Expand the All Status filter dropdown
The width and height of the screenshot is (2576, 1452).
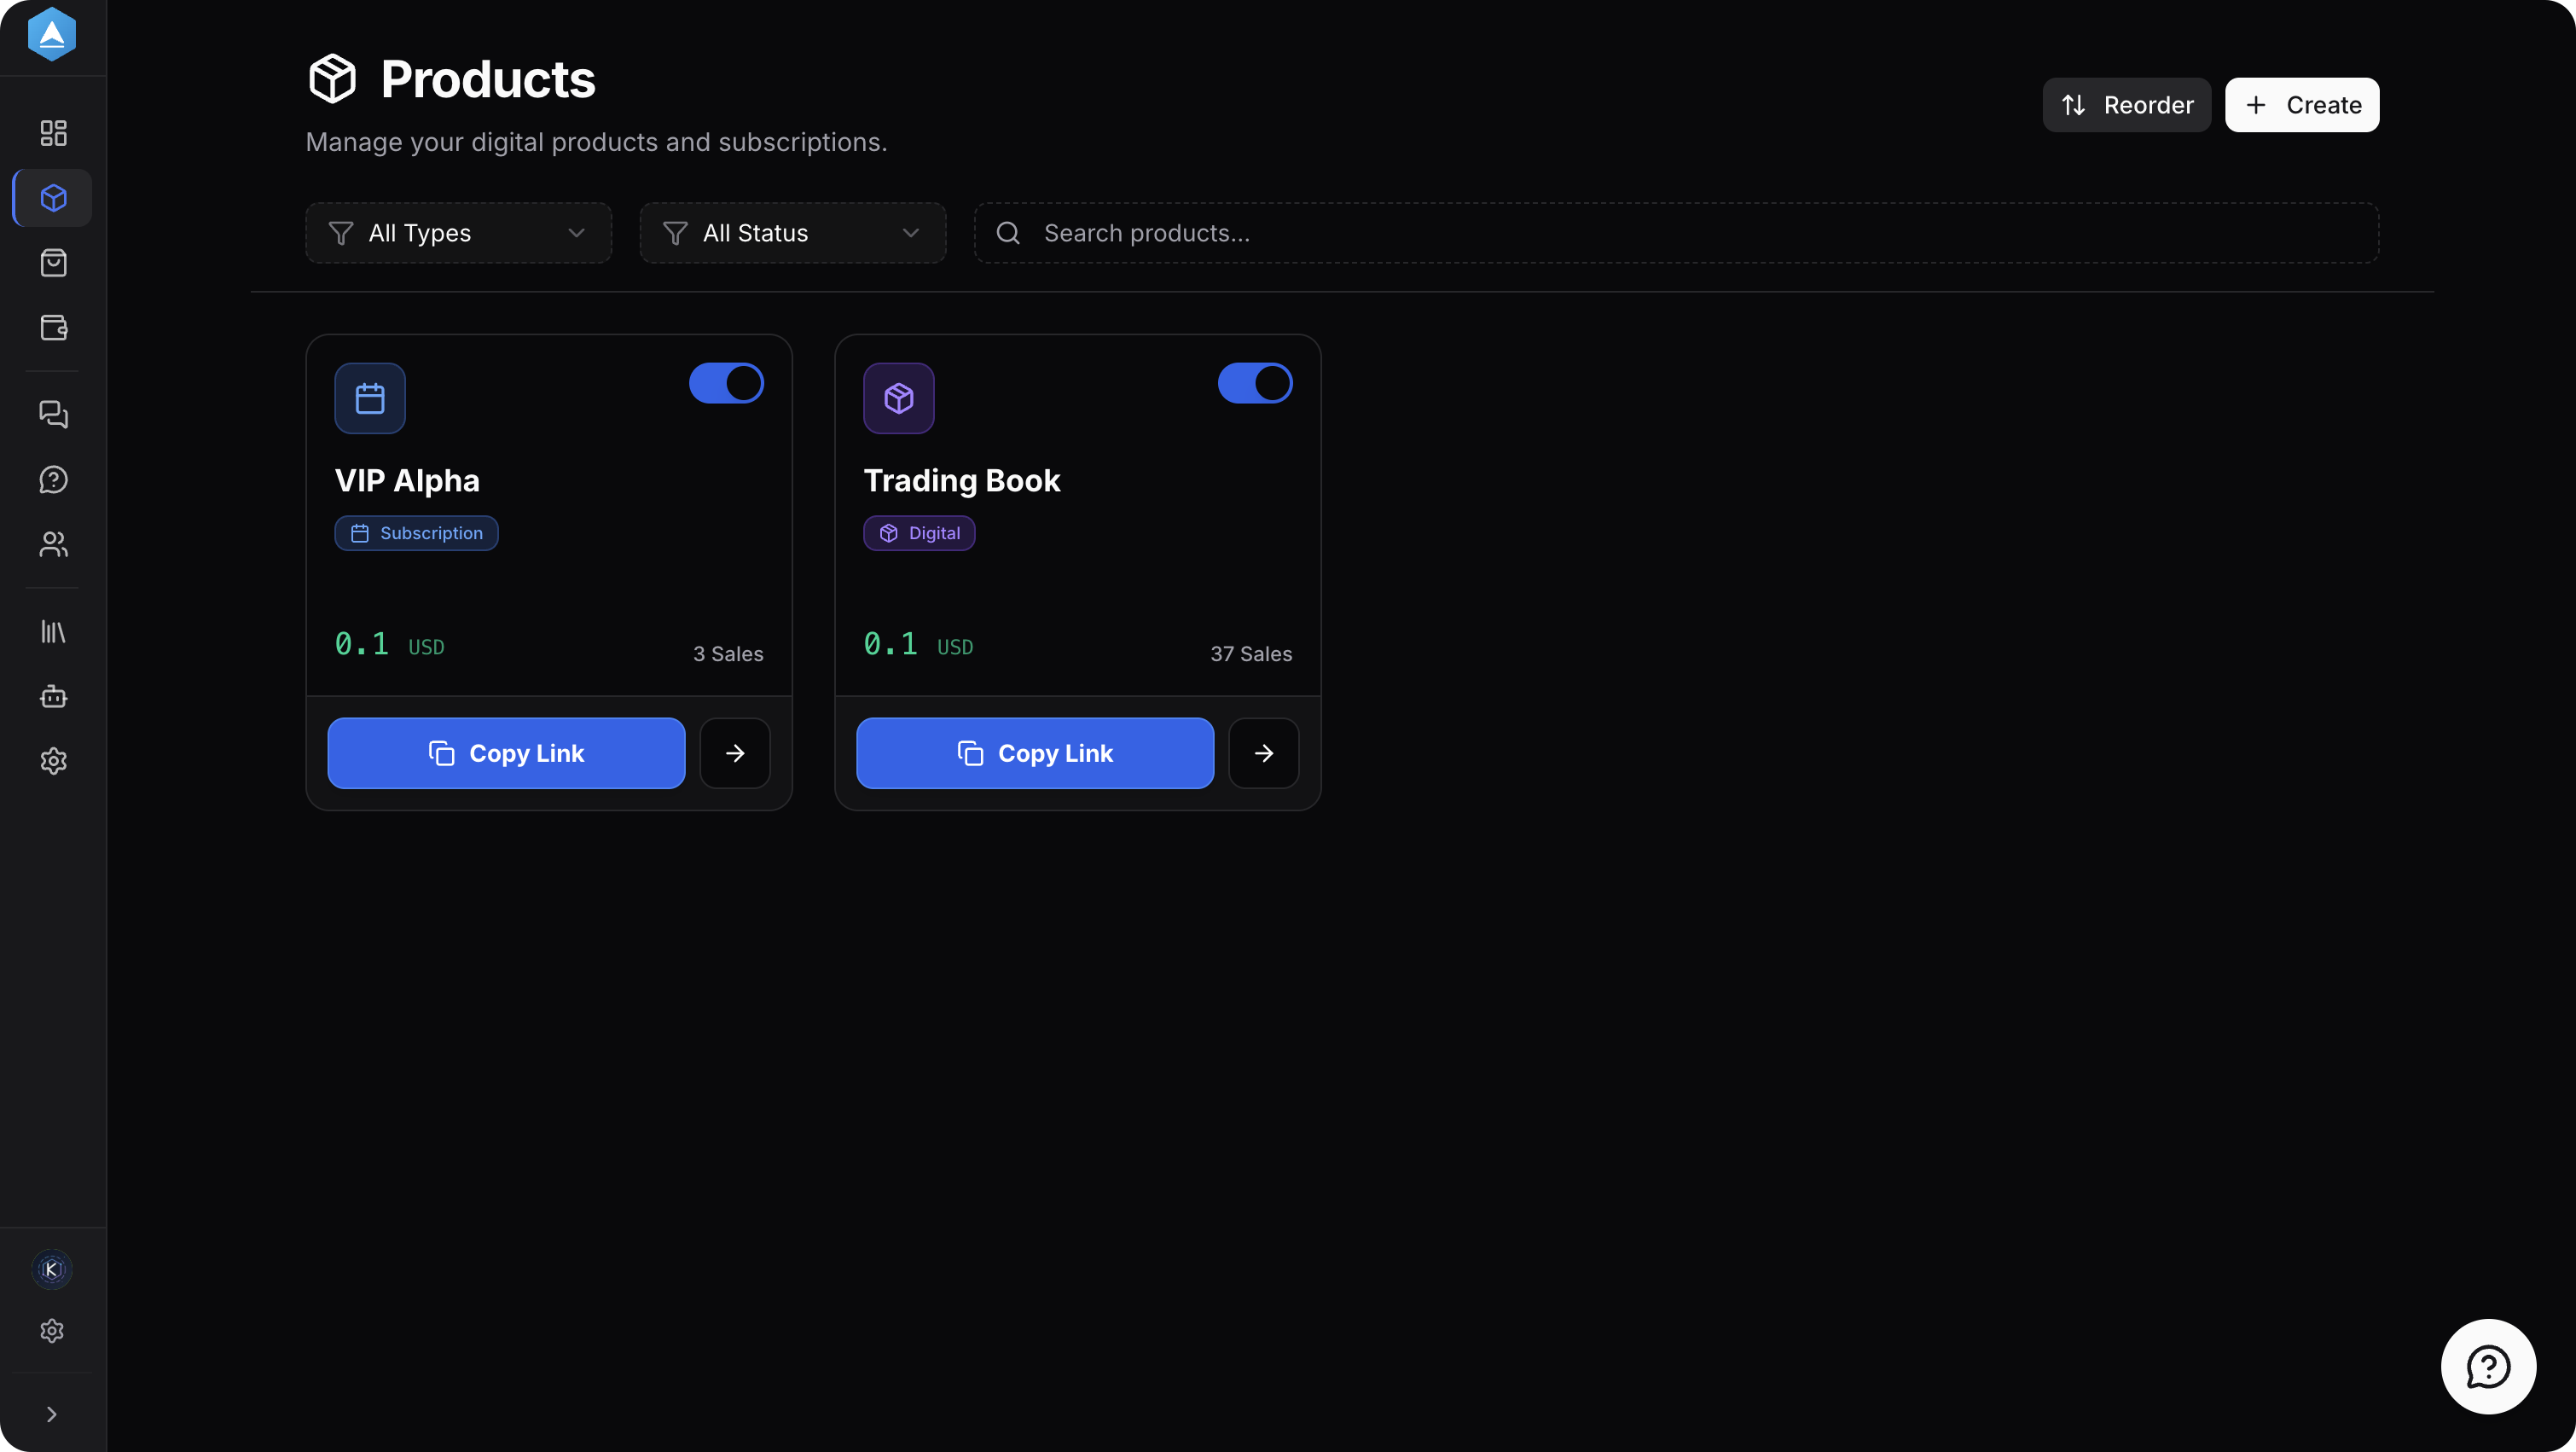[792, 233]
